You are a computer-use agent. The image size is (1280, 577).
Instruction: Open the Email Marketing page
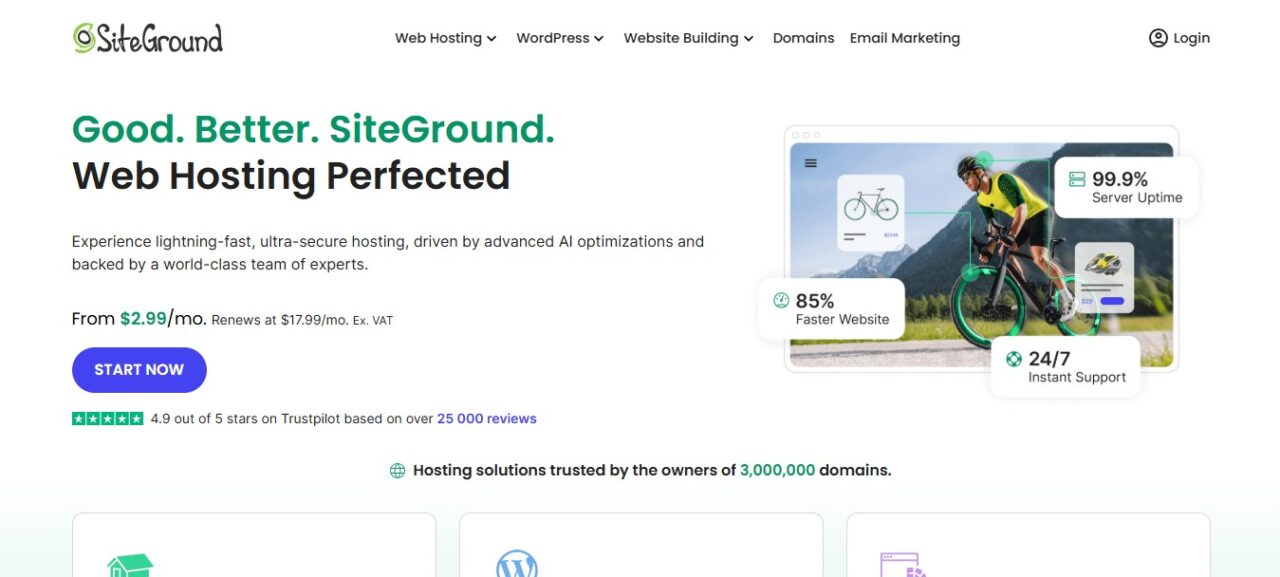pos(904,38)
